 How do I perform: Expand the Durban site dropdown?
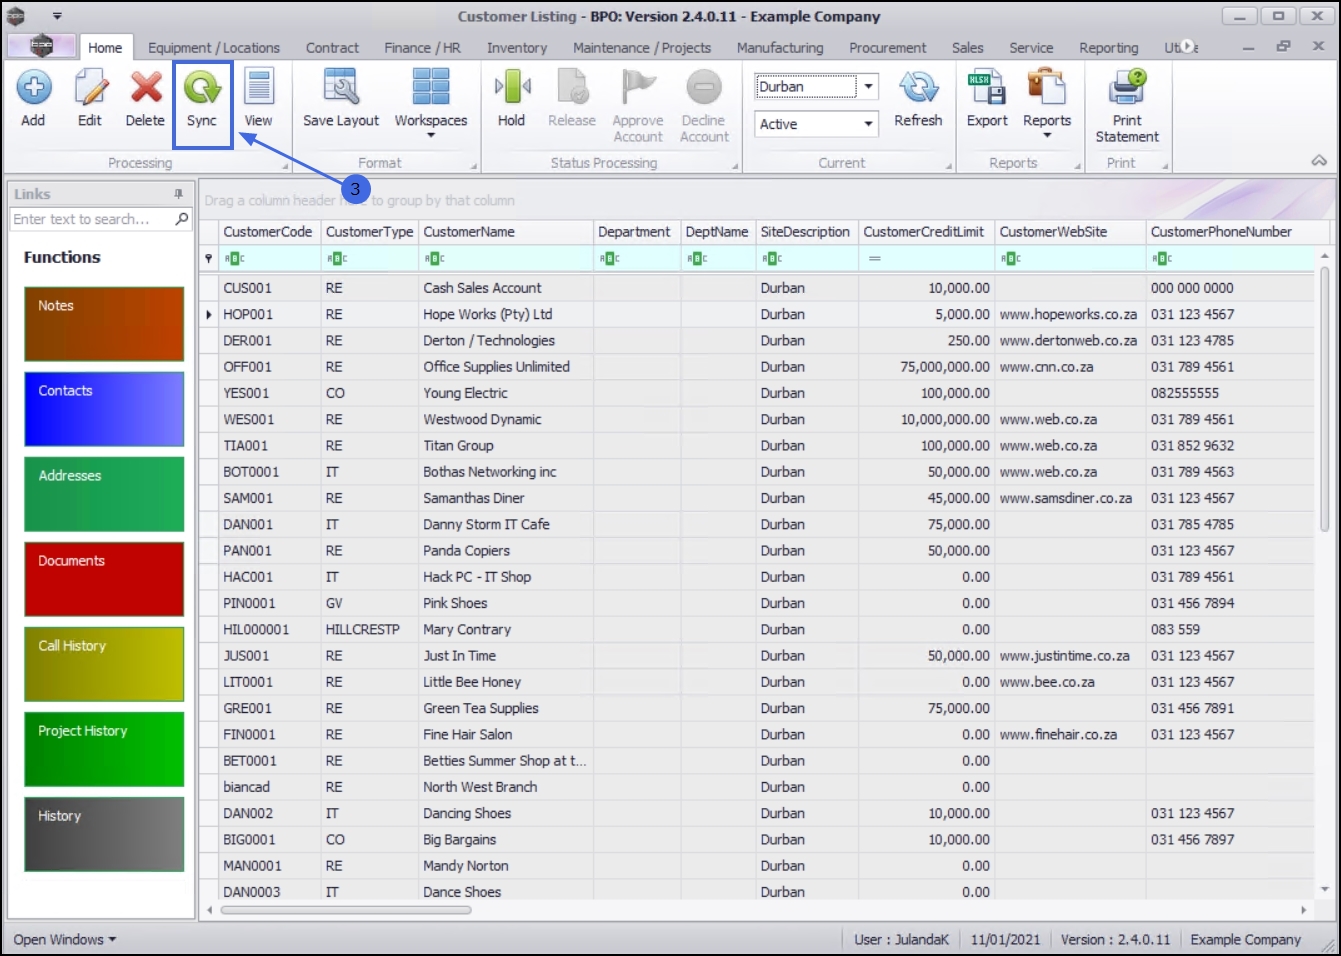point(868,87)
